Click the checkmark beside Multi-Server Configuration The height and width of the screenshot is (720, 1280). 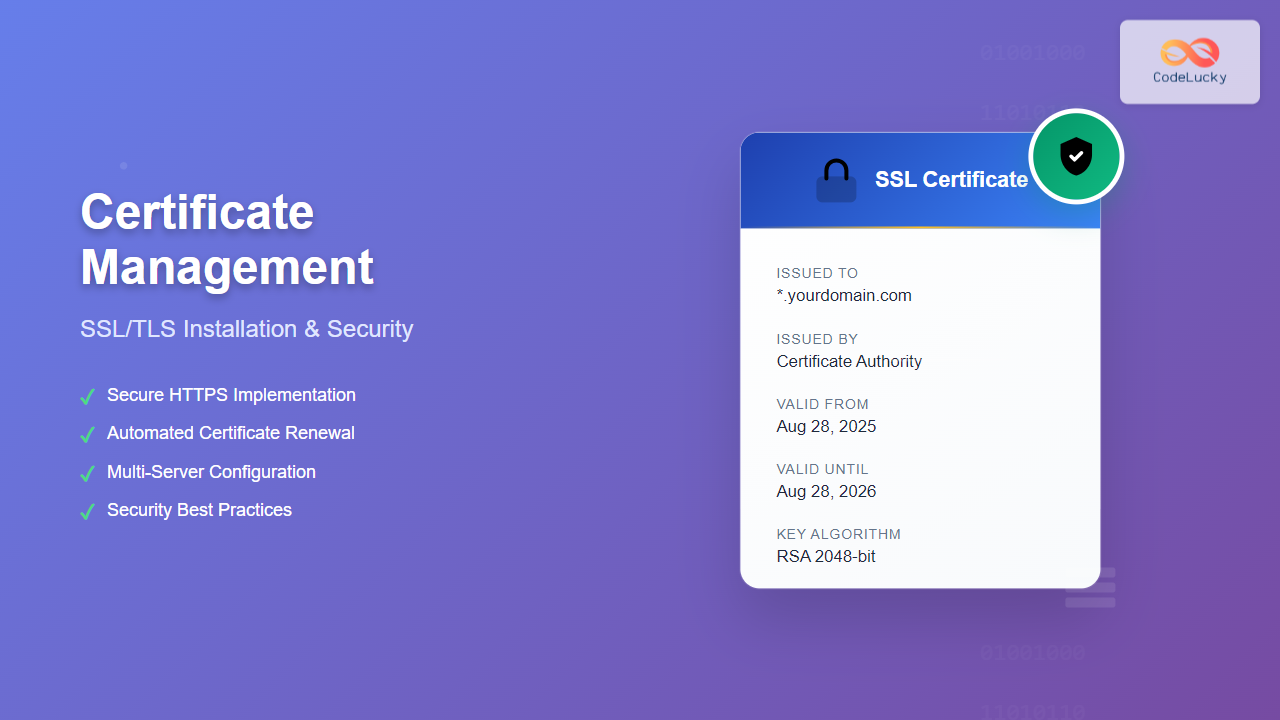tap(87, 473)
